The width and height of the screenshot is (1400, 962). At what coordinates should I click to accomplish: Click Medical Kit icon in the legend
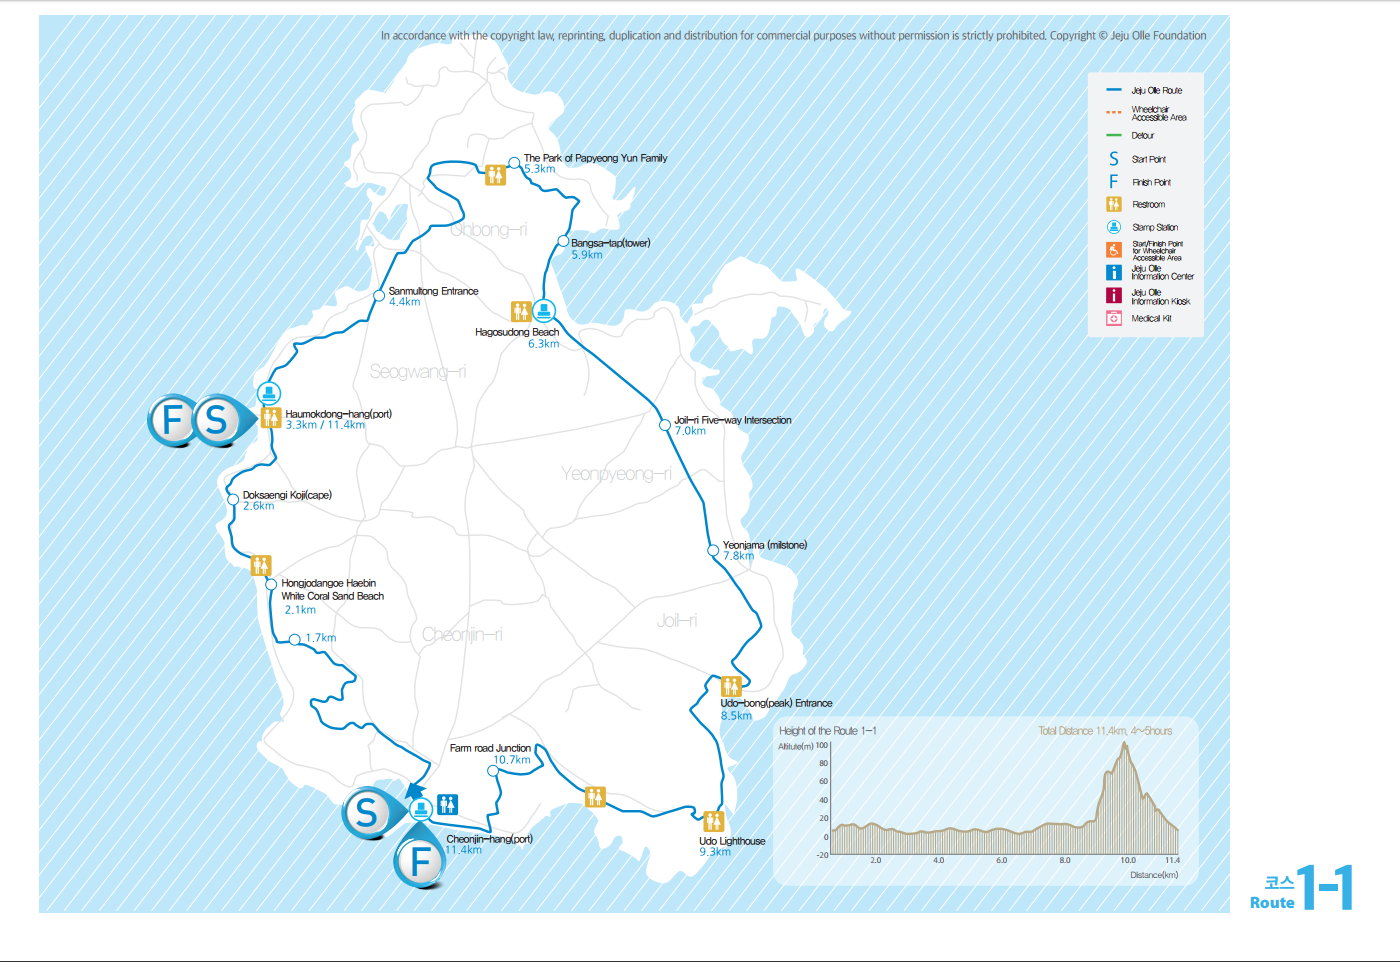(1113, 318)
